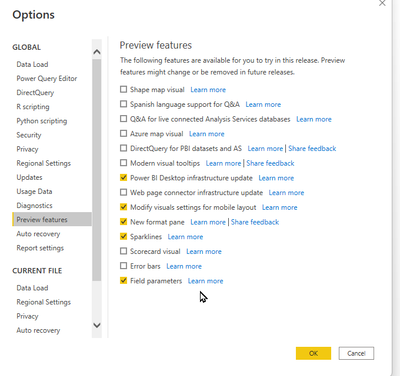Enable Modern visual tooltips checkbox
The image size is (400, 376).
pos(123,163)
